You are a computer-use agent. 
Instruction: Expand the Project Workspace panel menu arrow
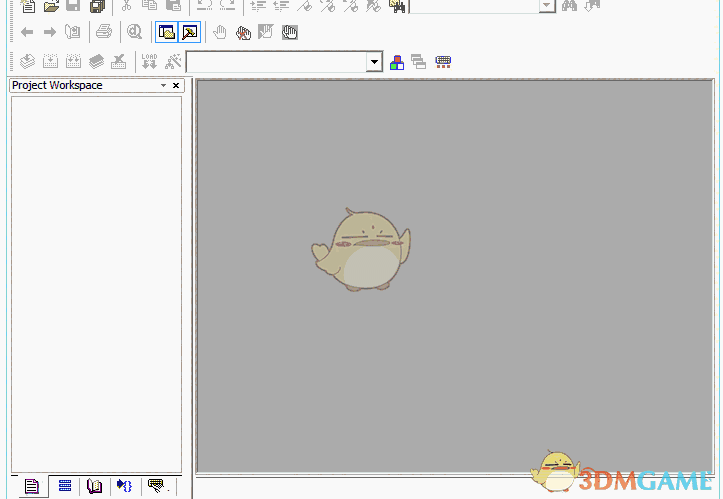[164, 86]
